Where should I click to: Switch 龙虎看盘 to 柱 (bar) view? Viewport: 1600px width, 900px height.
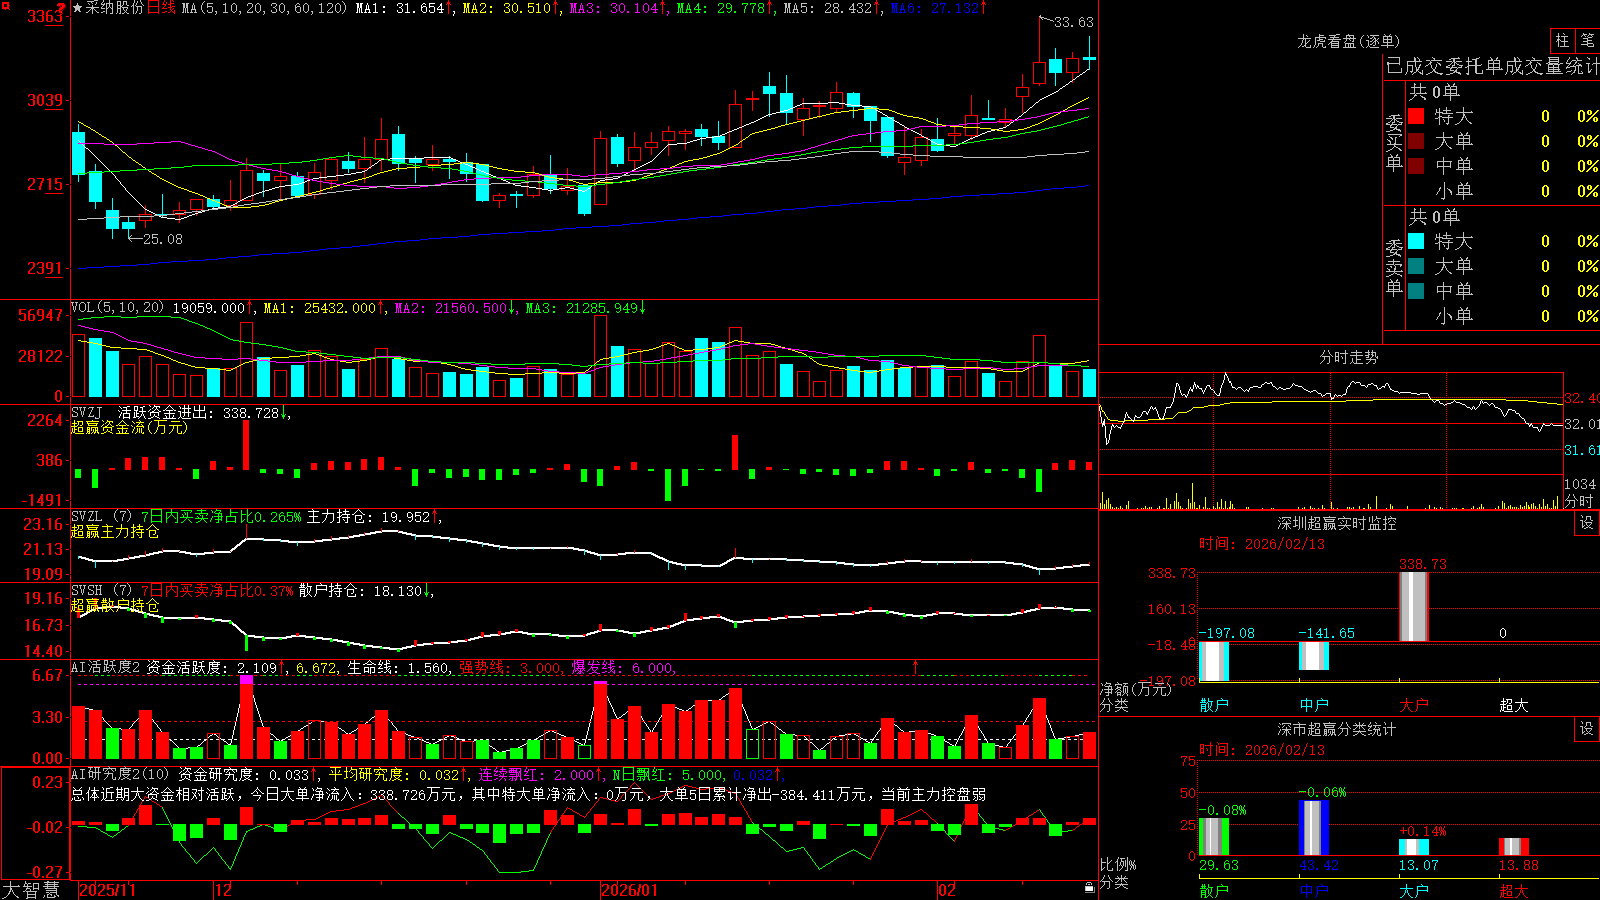pyautogui.click(x=1562, y=40)
